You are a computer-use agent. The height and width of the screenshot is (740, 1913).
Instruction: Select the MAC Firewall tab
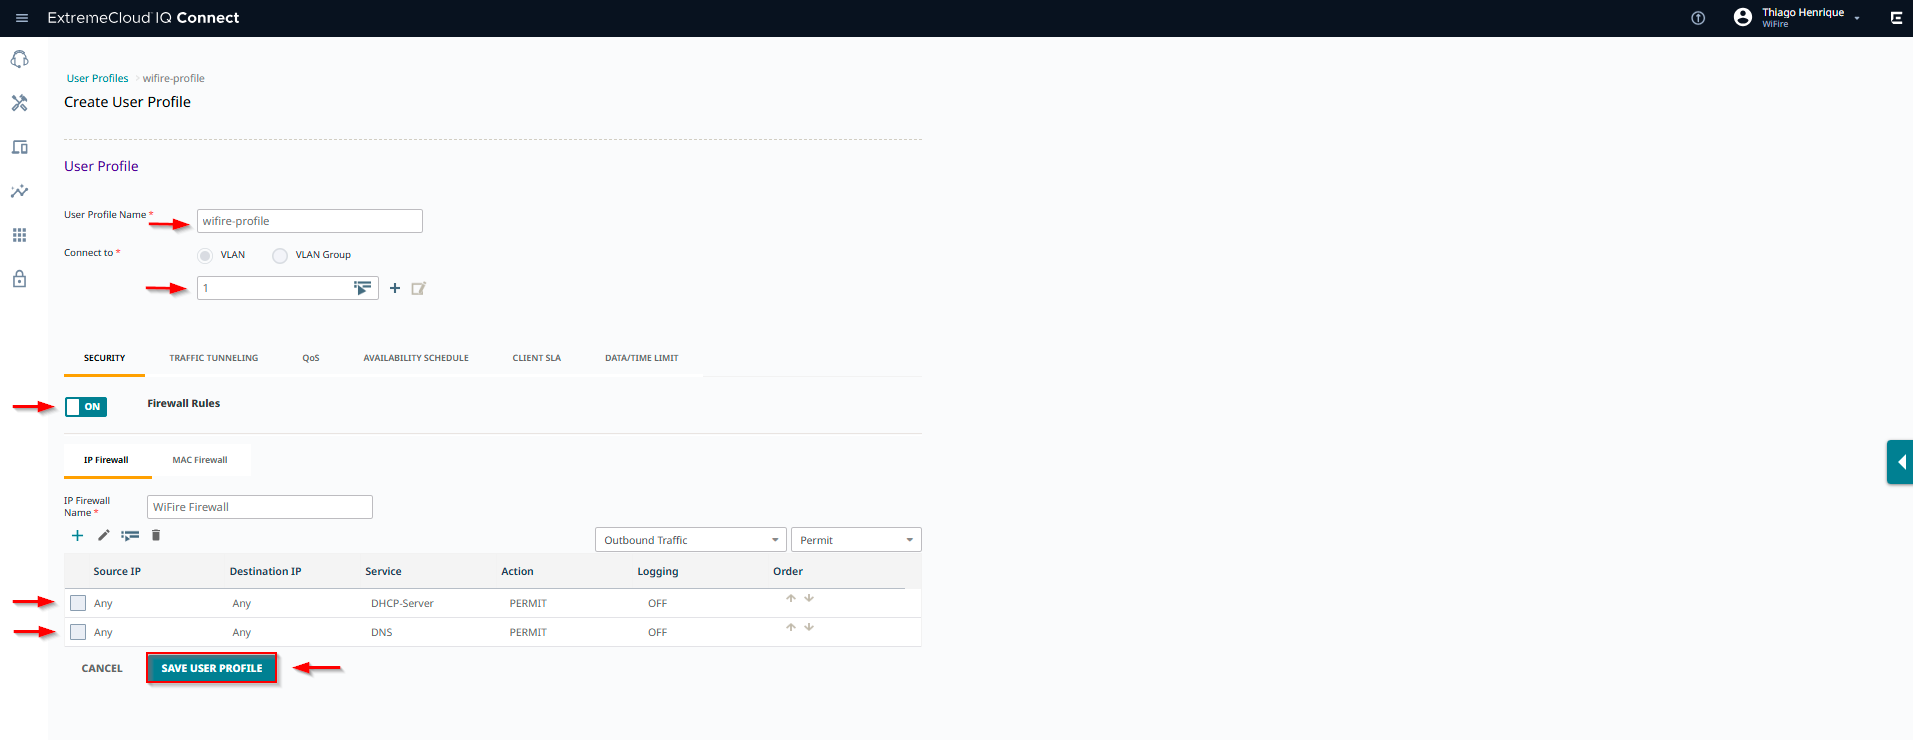(200, 460)
